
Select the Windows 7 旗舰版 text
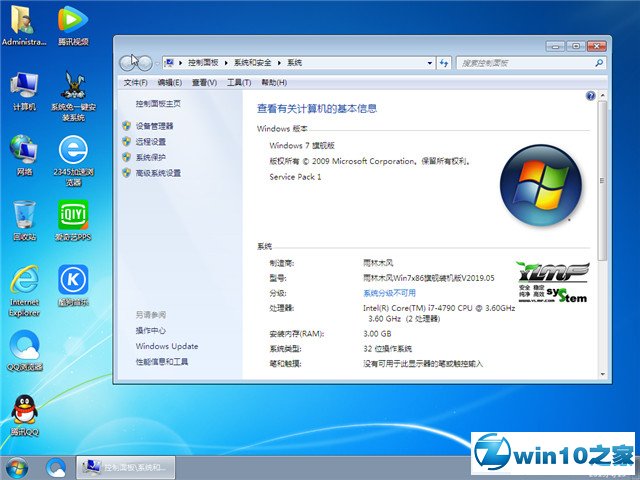(x=302, y=145)
